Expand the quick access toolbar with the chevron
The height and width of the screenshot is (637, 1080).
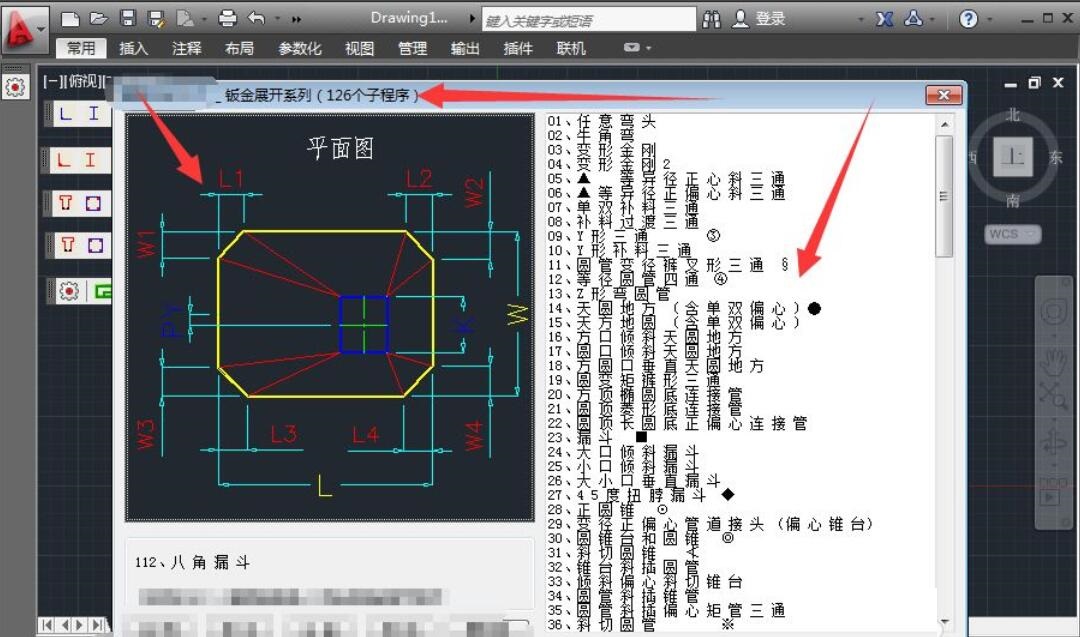295,17
